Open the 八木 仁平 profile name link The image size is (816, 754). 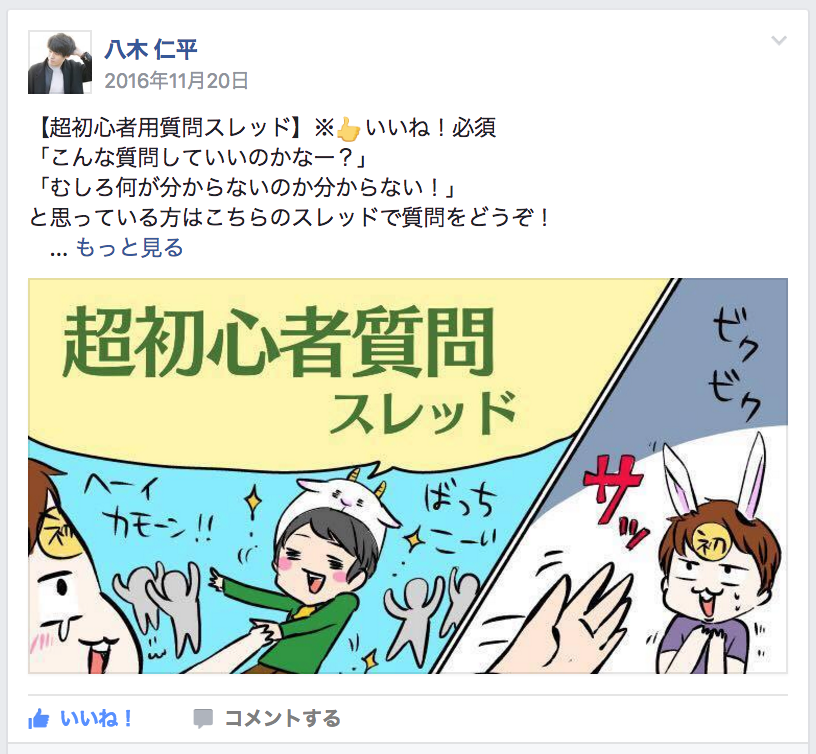tap(151, 50)
